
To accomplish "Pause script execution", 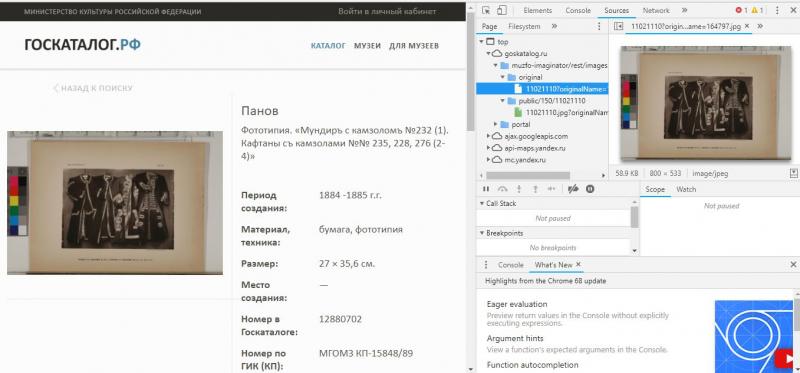I will pos(486,189).
